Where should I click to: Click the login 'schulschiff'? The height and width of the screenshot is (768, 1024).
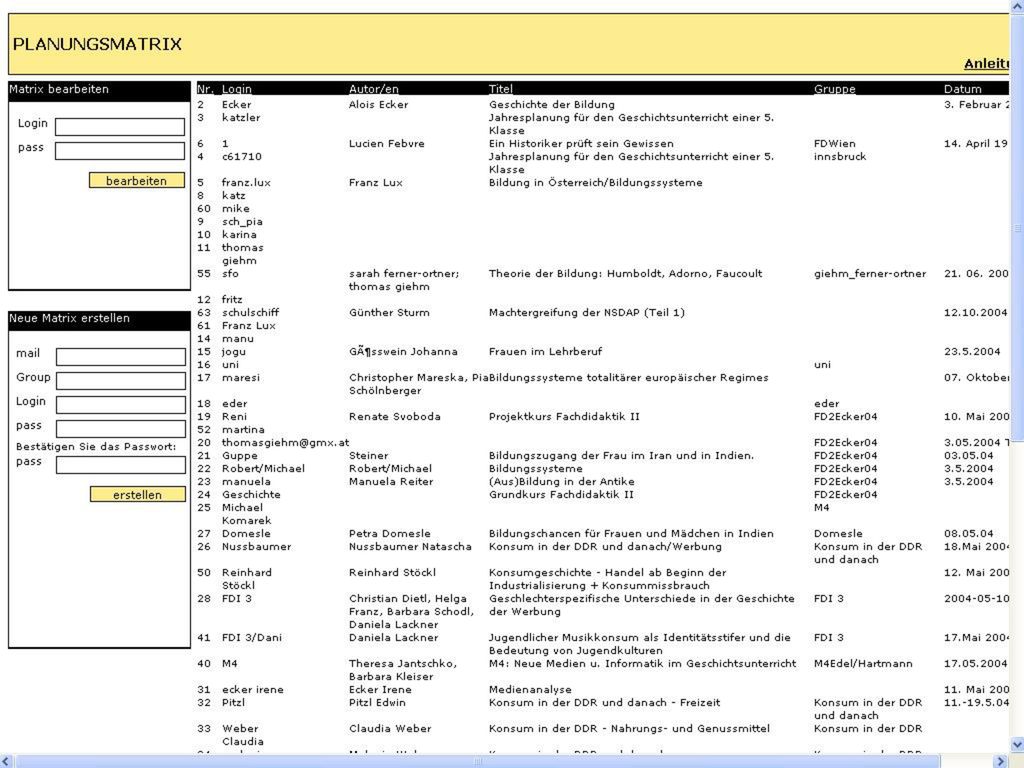[x=250, y=313]
